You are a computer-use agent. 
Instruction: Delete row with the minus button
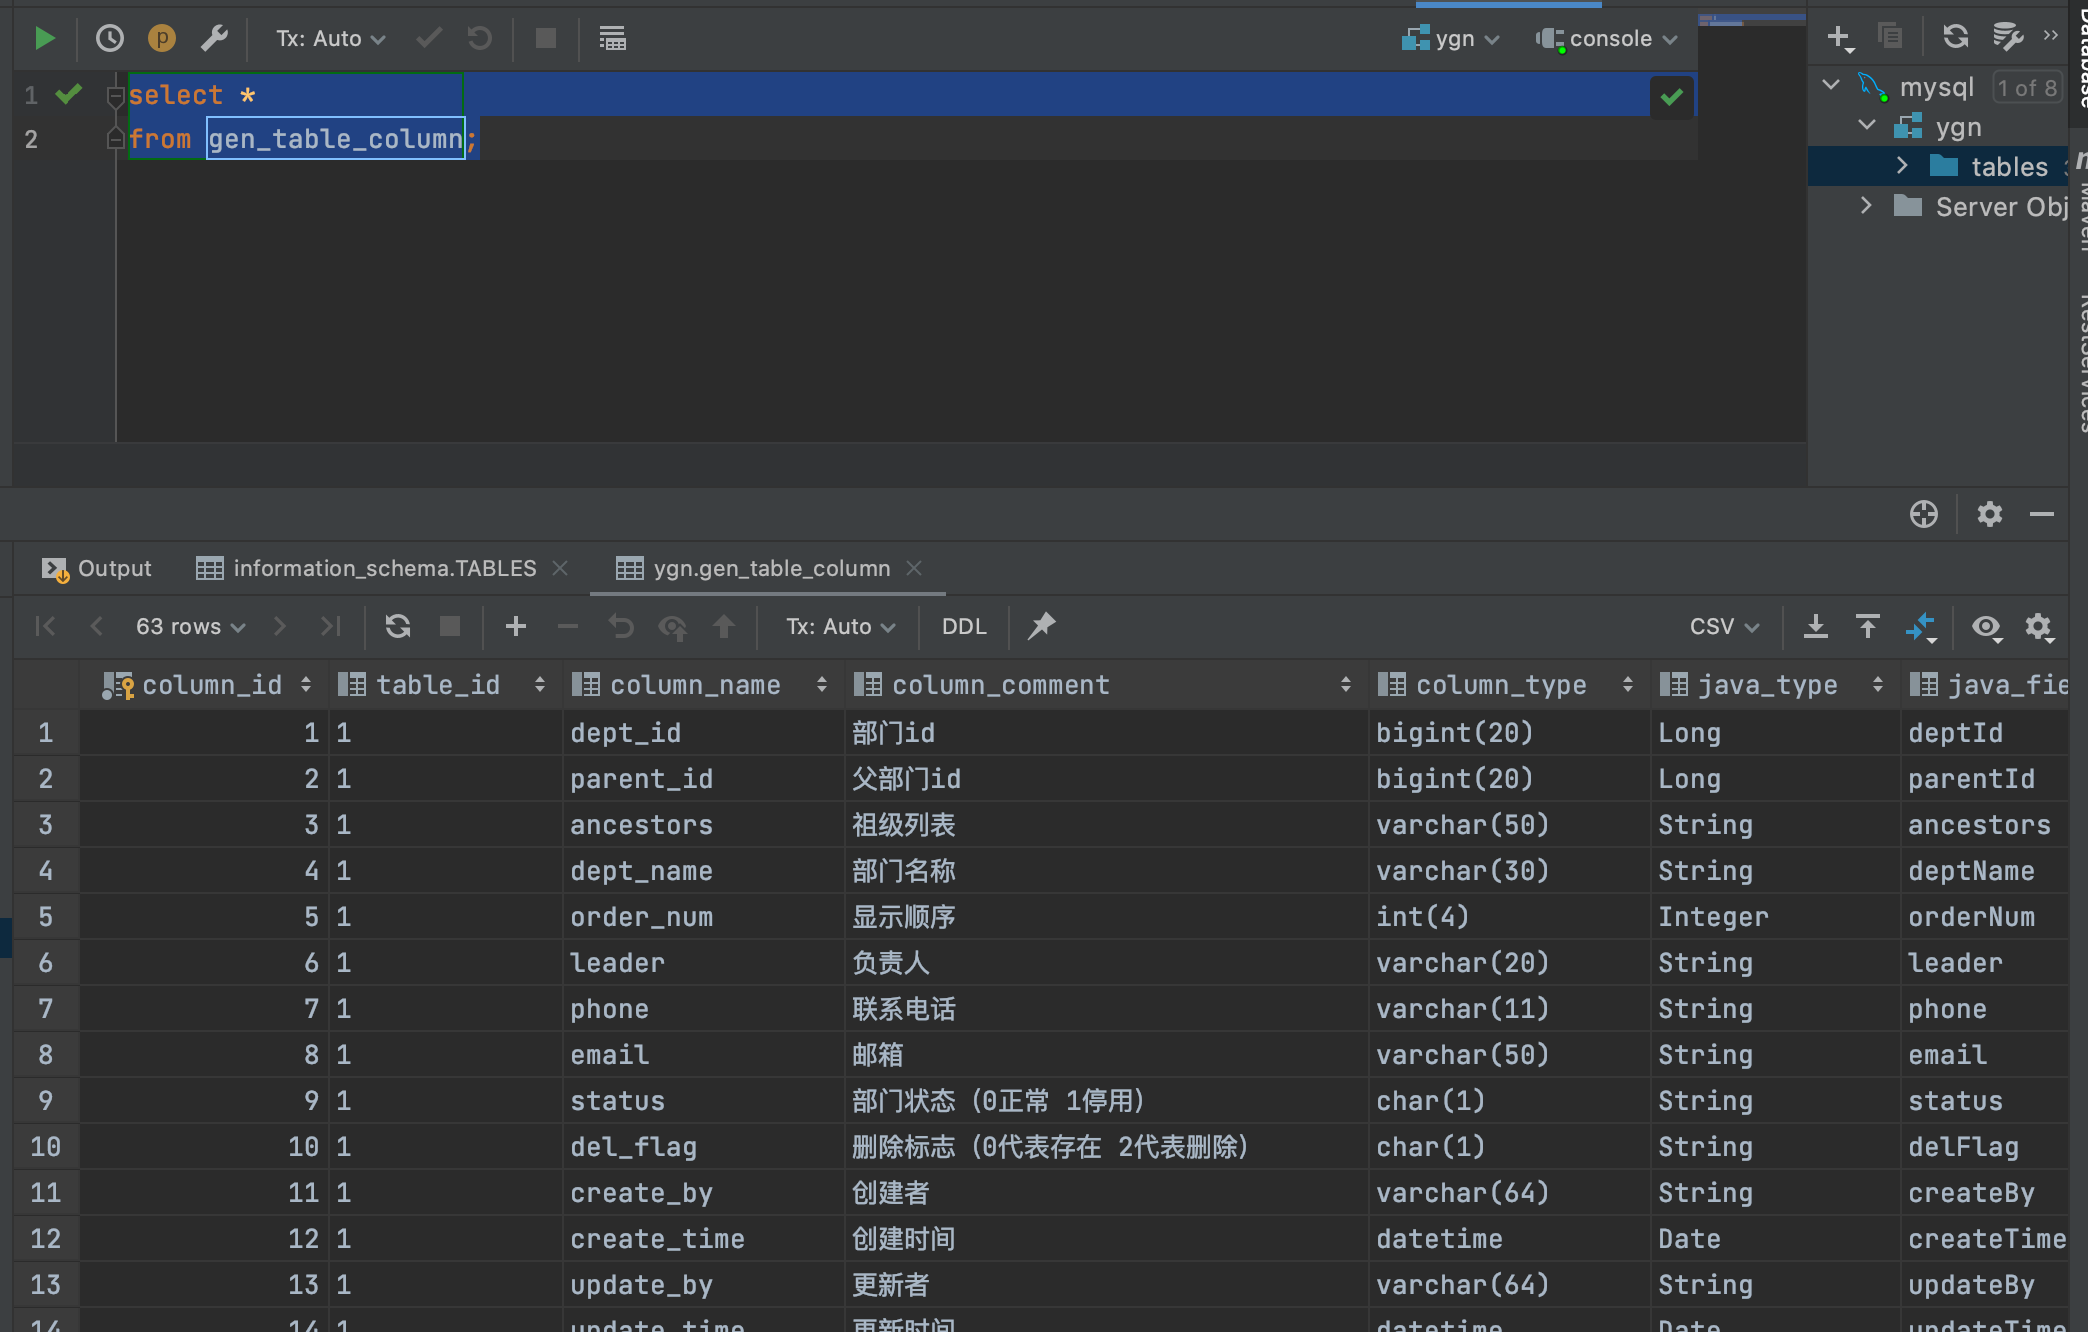pyautogui.click(x=568, y=626)
